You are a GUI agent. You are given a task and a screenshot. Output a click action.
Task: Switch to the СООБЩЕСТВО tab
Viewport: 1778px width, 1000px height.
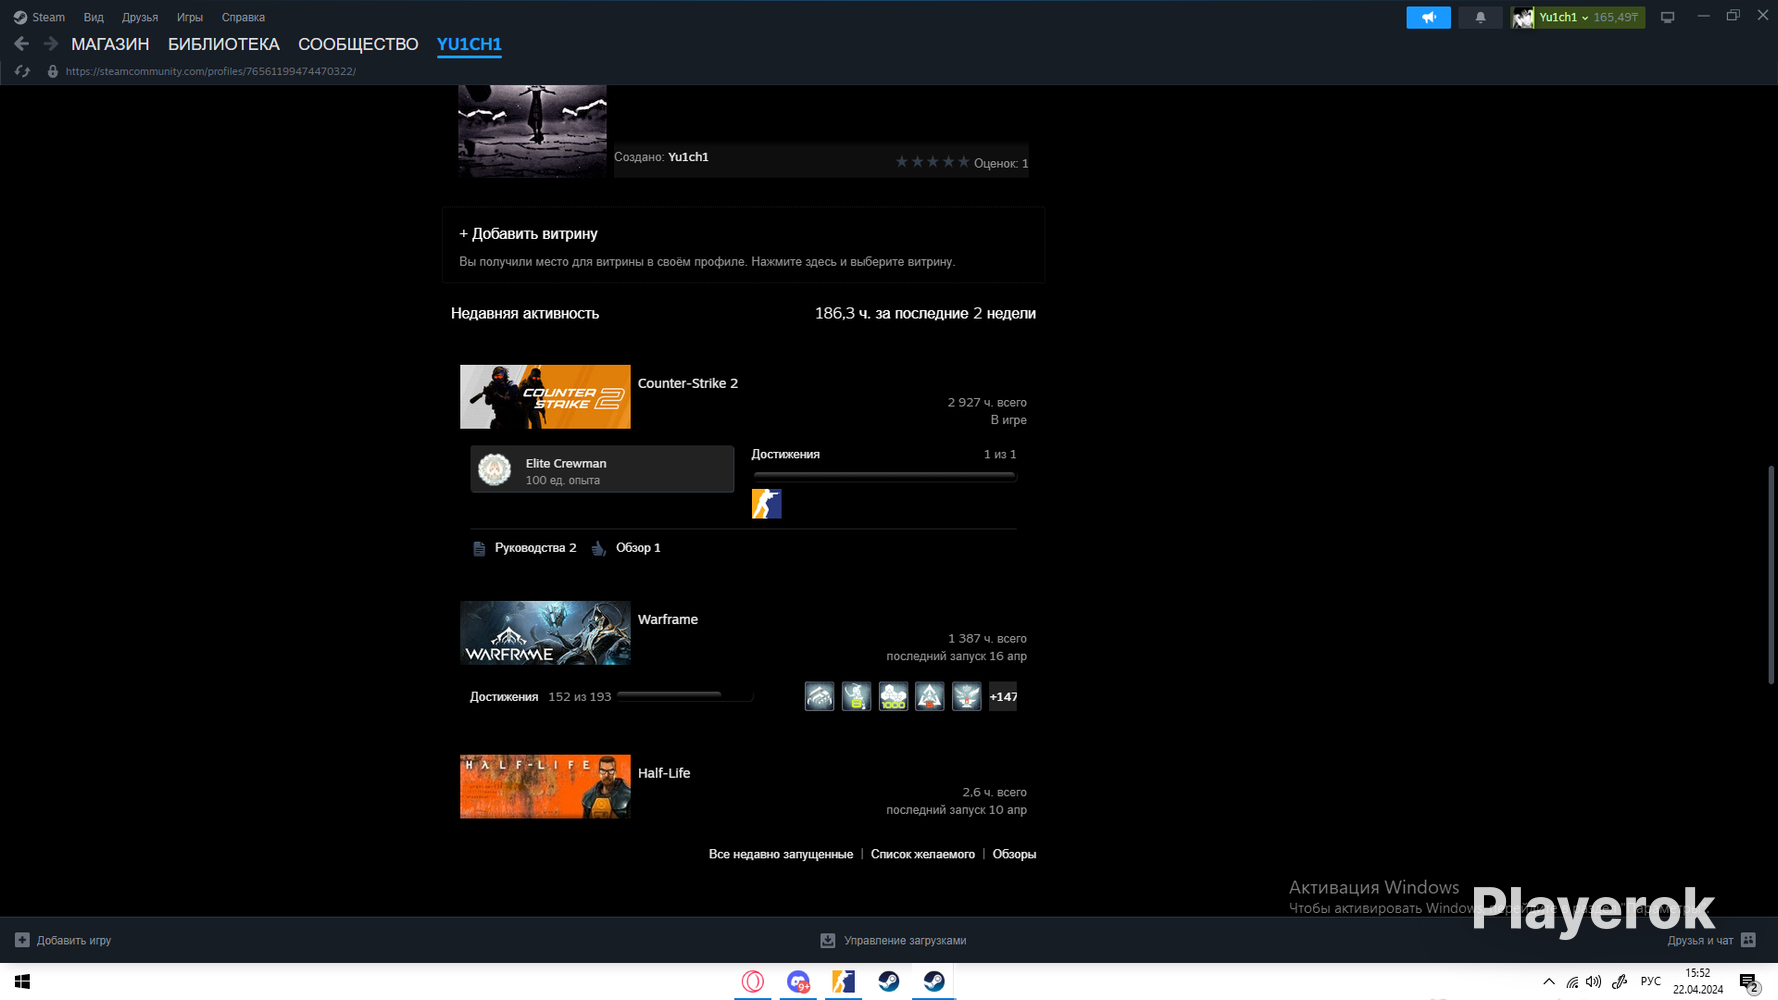click(358, 44)
